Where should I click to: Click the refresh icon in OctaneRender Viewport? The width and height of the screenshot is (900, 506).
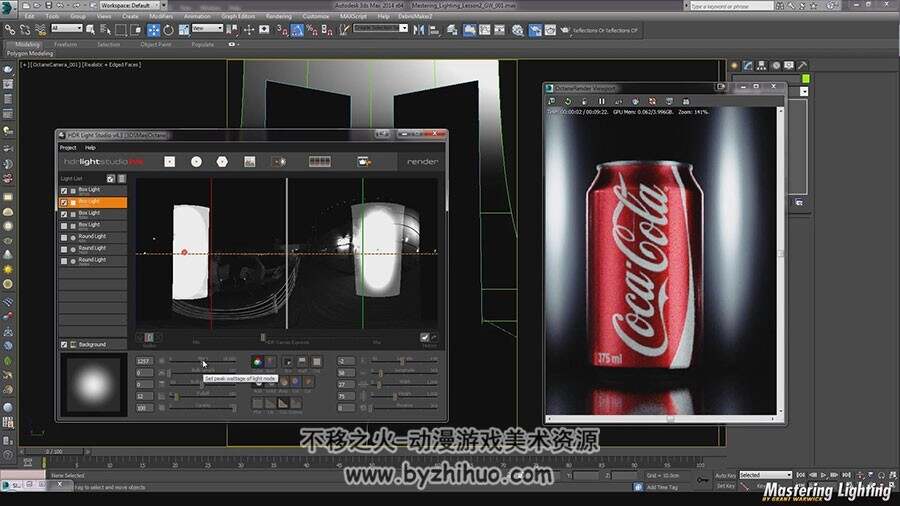[x=568, y=102]
